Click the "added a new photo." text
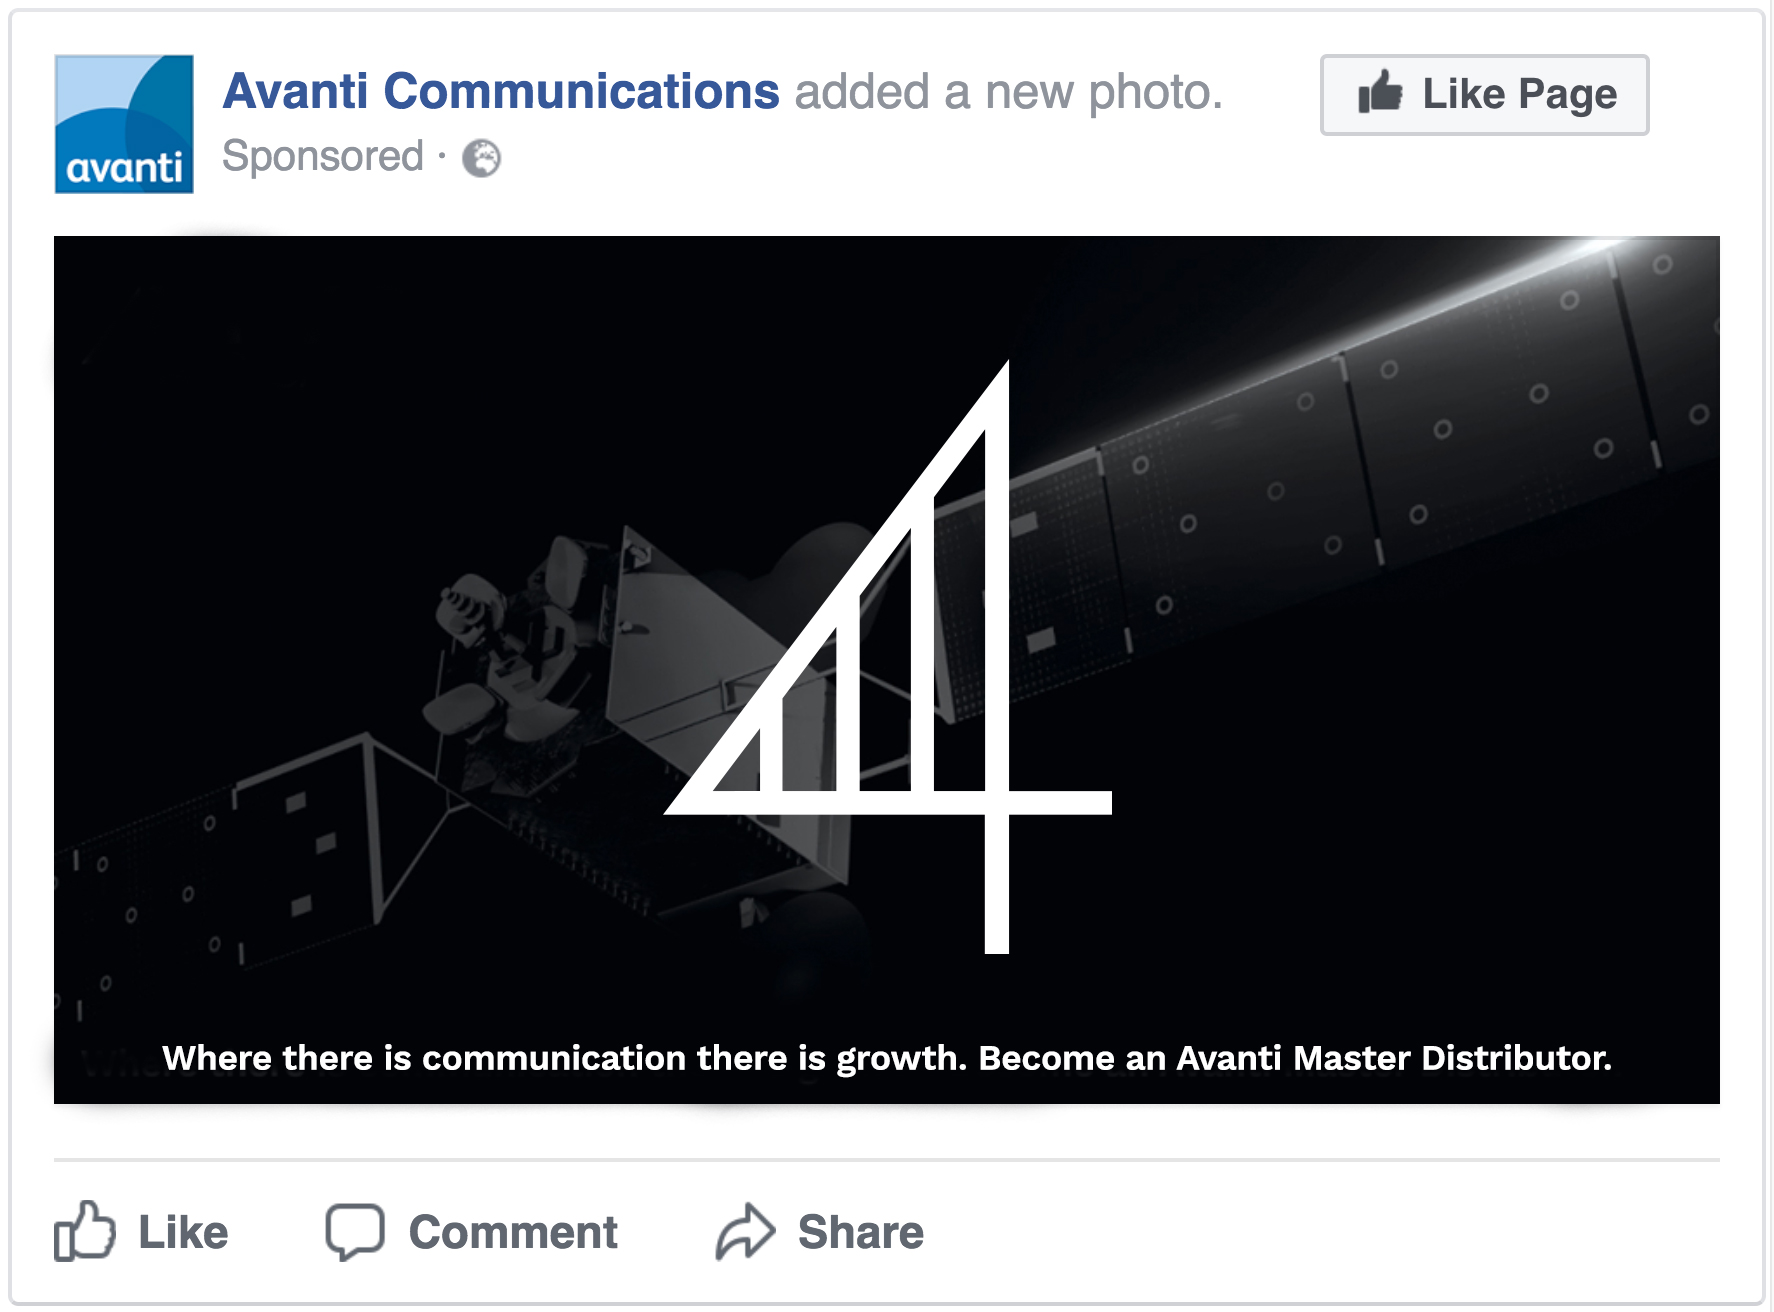The height and width of the screenshot is (1312, 1774). 1008,92
